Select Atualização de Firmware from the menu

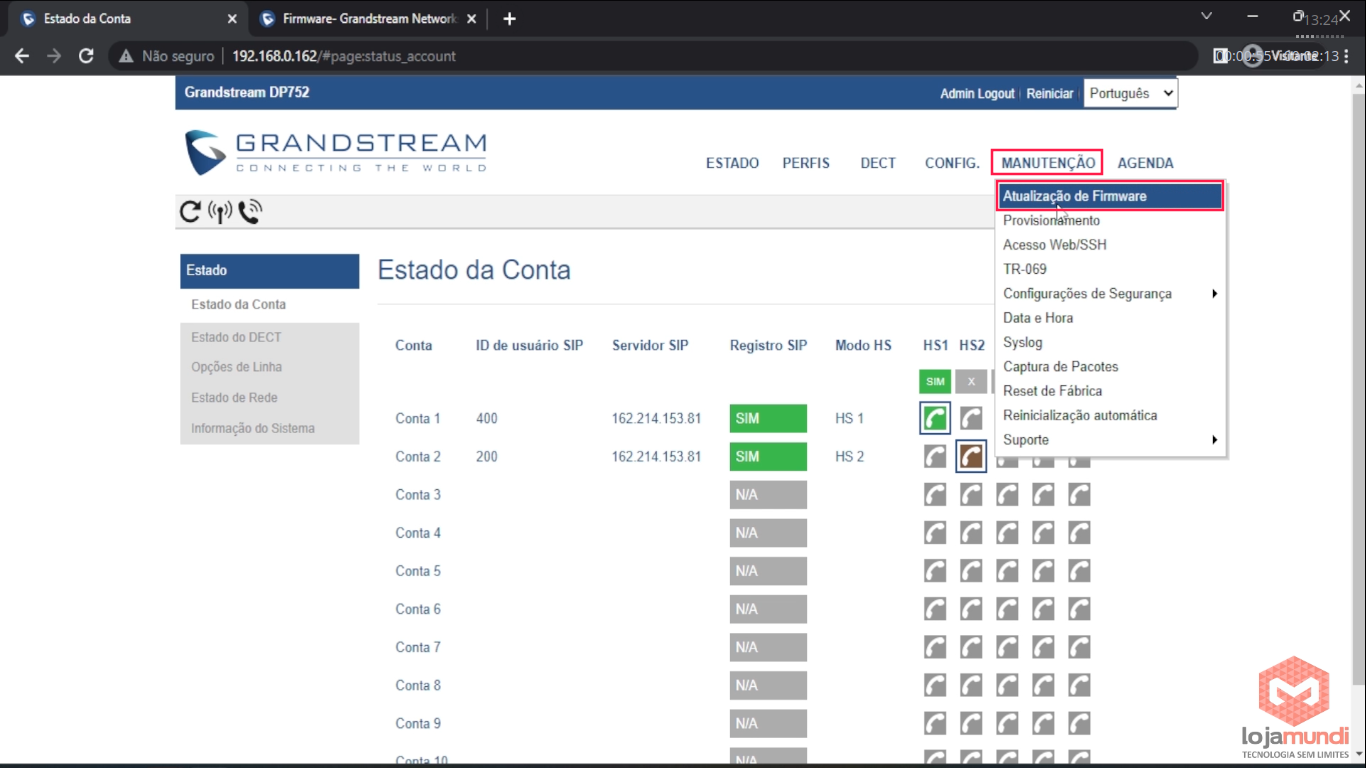click(x=1110, y=196)
